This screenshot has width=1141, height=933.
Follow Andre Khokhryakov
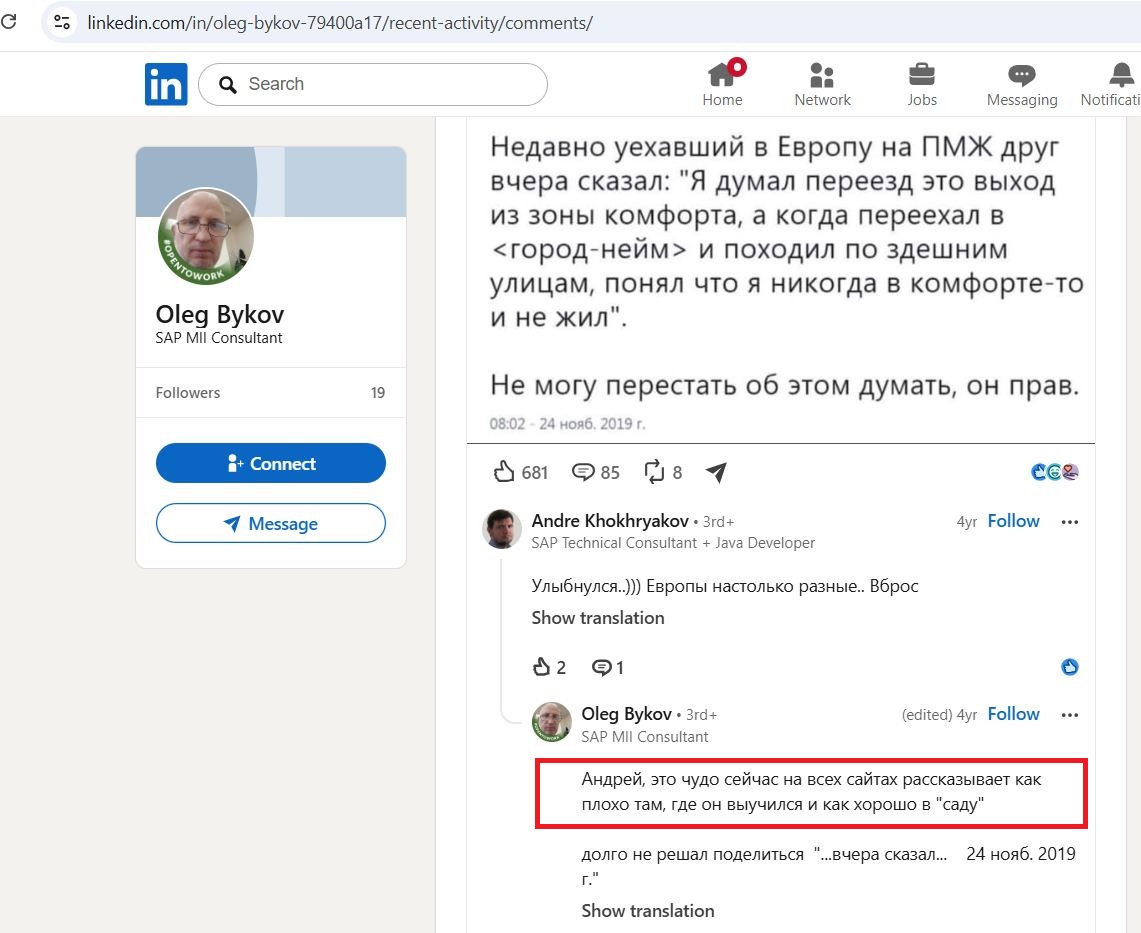1014,521
